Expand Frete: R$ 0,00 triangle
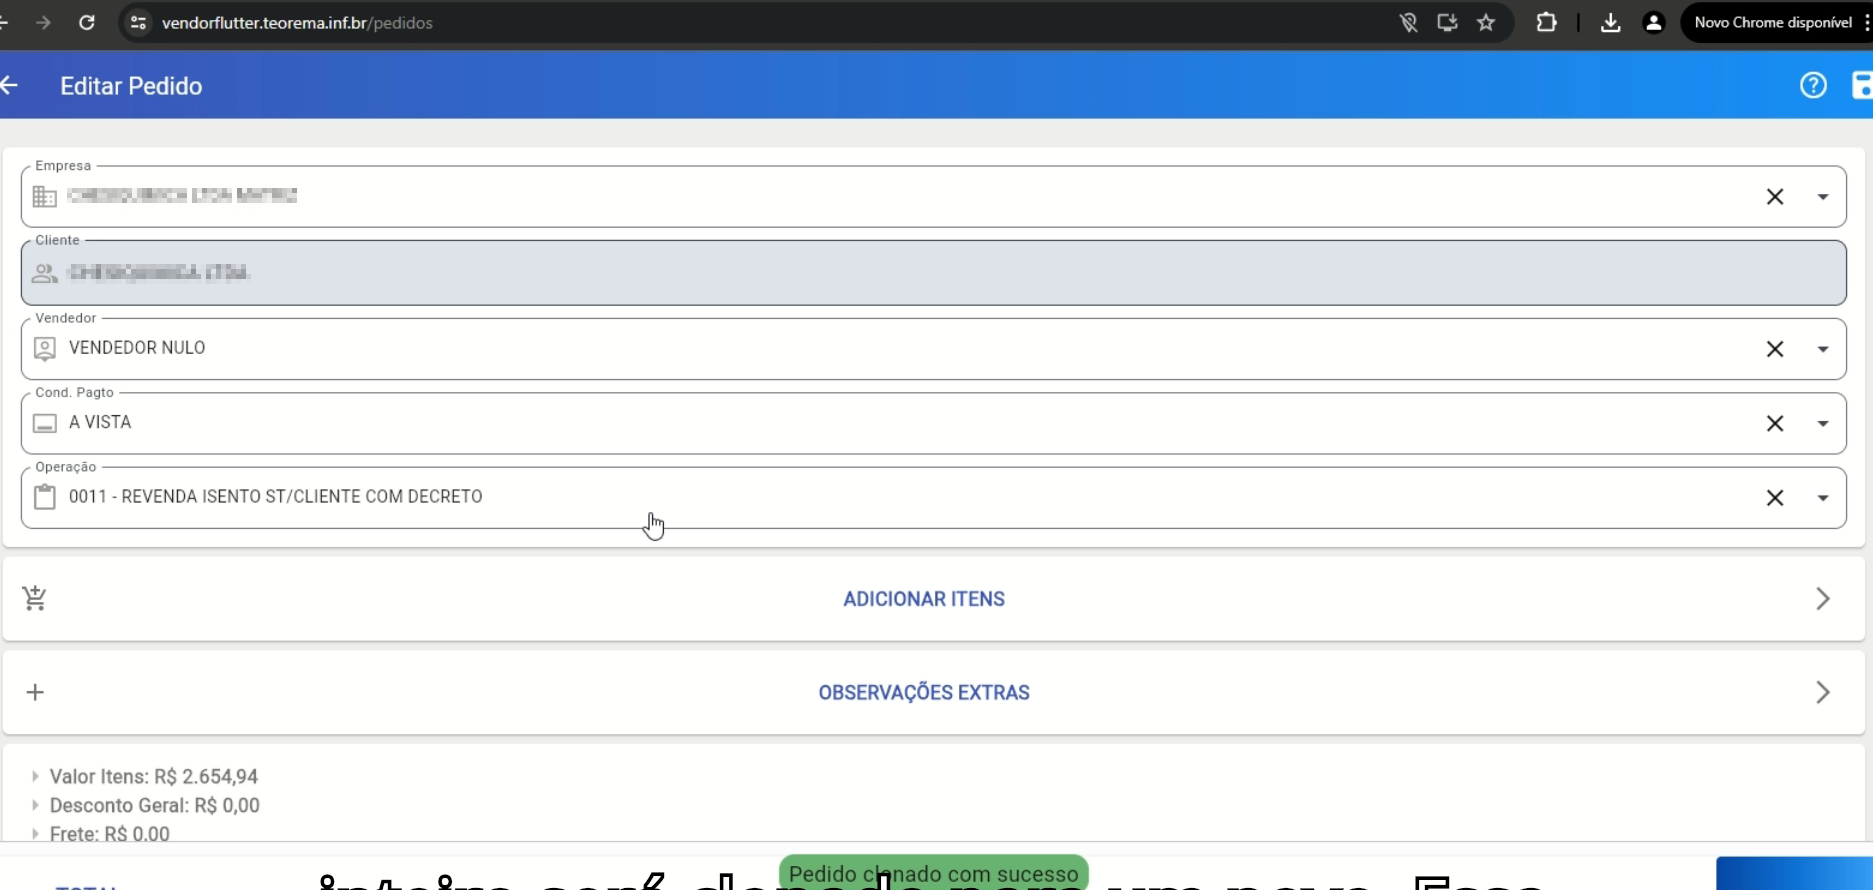 coord(35,833)
